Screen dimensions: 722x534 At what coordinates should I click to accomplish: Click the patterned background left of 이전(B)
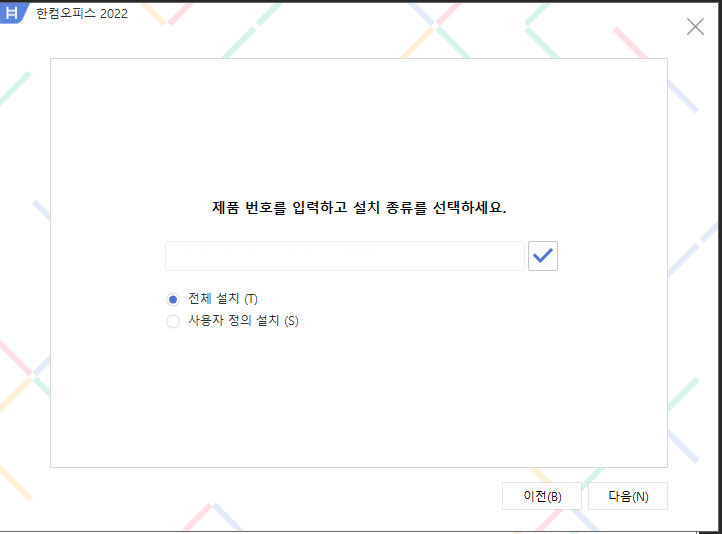click(300, 496)
